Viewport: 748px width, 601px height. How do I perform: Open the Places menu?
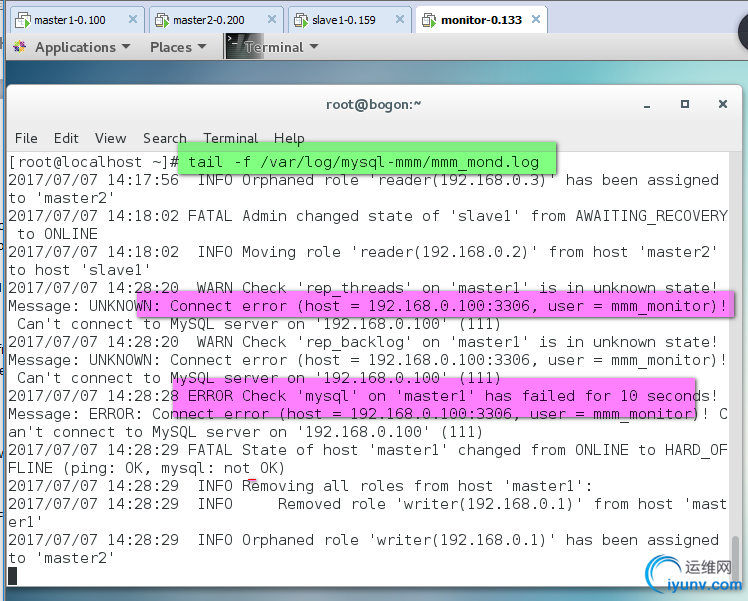click(x=178, y=47)
